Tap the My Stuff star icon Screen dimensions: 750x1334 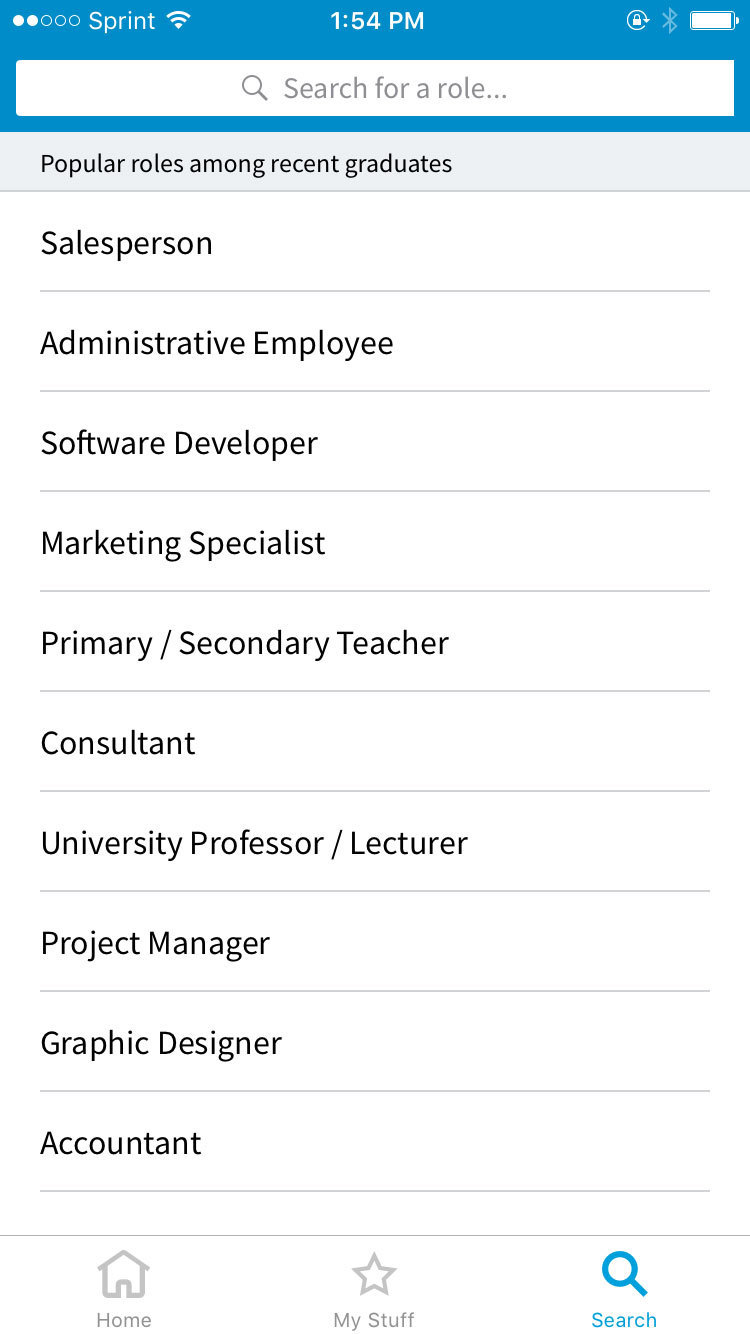tap(374, 1276)
